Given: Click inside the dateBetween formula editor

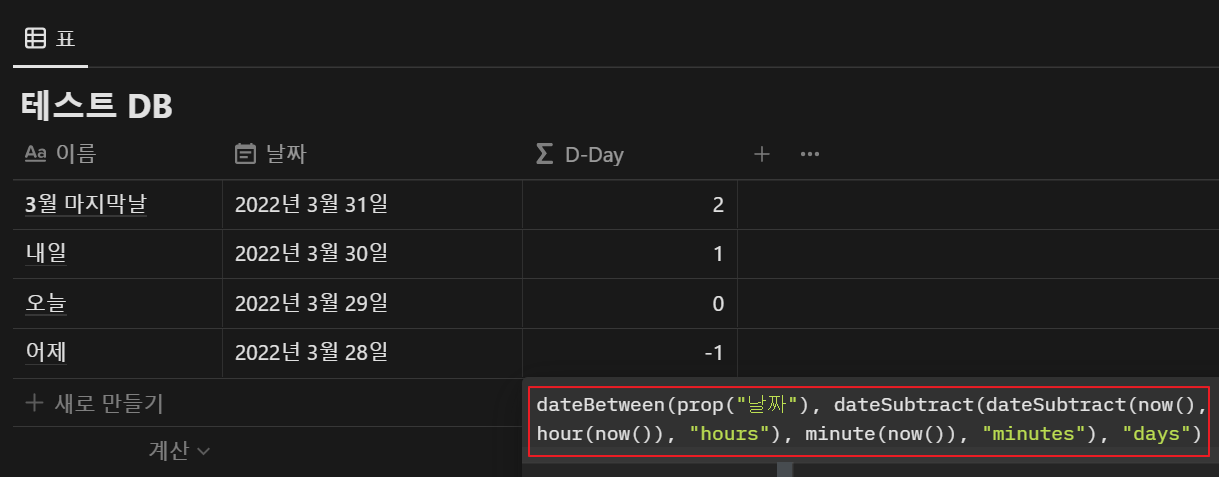Looking at the screenshot, I should [869, 420].
